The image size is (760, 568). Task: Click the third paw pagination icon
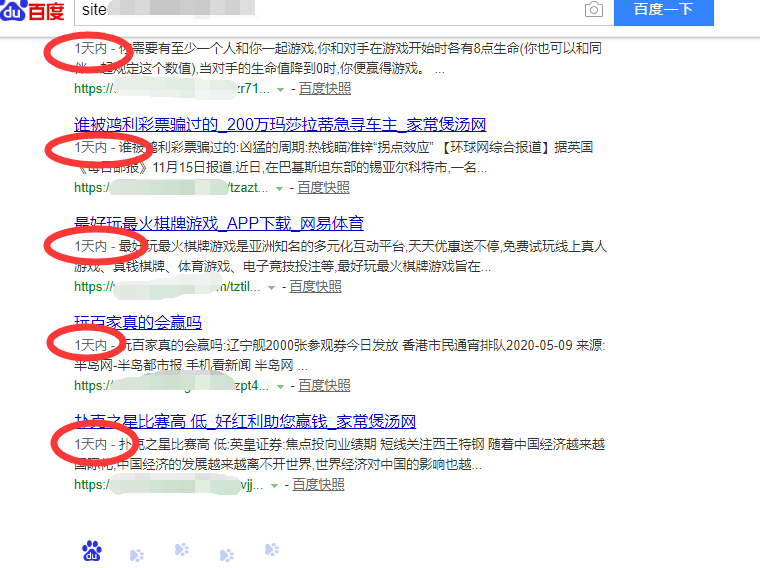point(182,550)
